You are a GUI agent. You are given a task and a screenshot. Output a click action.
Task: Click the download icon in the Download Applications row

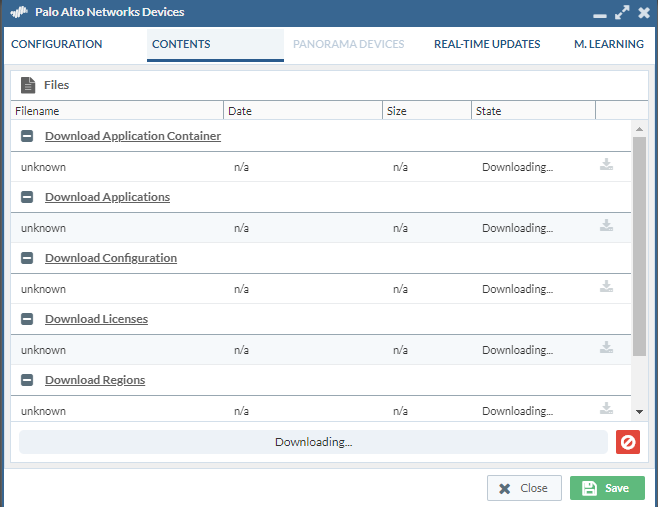[x=606, y=226]
